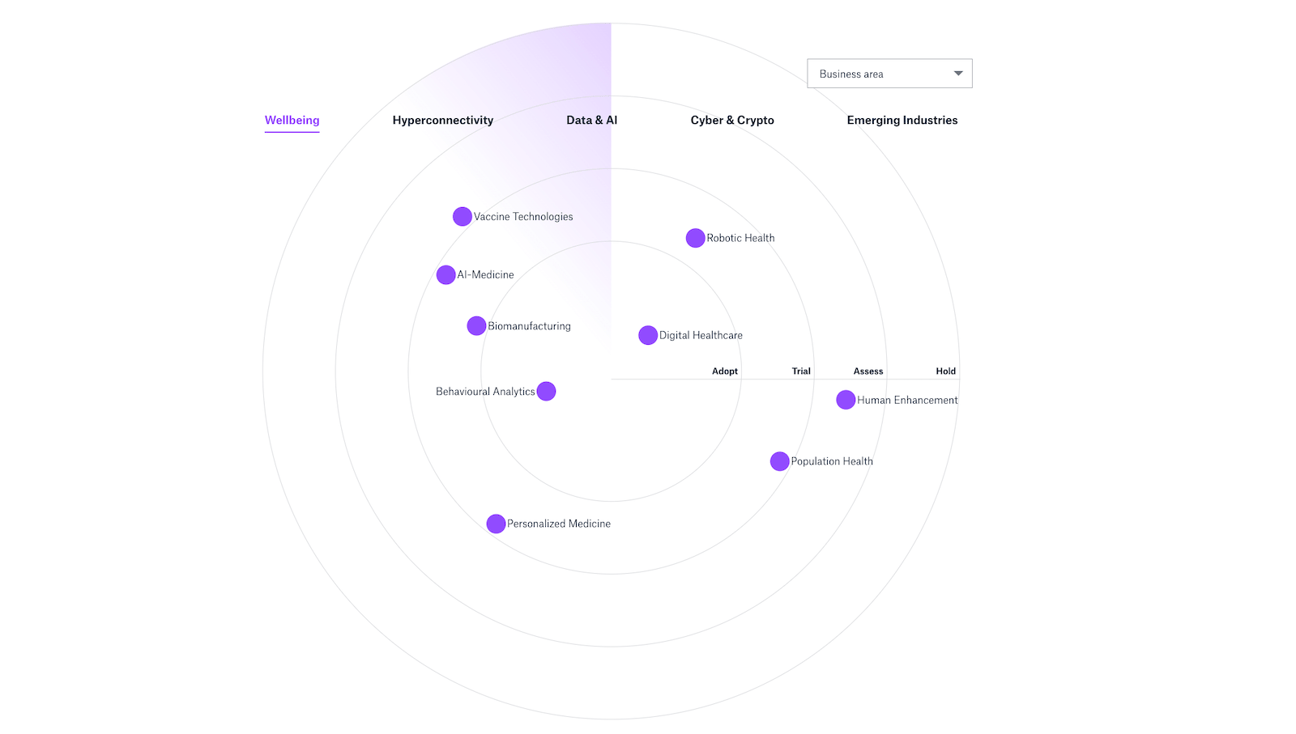Click the Digital Healthcare text label
Viewport: 1296px width, 734px height.
(x=701, y=335)
